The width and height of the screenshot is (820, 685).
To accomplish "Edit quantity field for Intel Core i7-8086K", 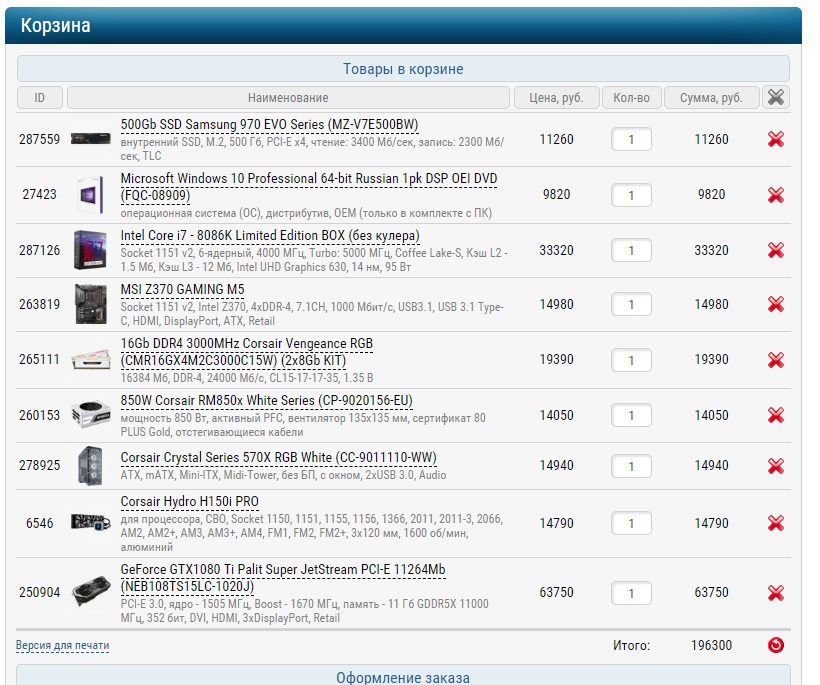I will coord(631,250).
